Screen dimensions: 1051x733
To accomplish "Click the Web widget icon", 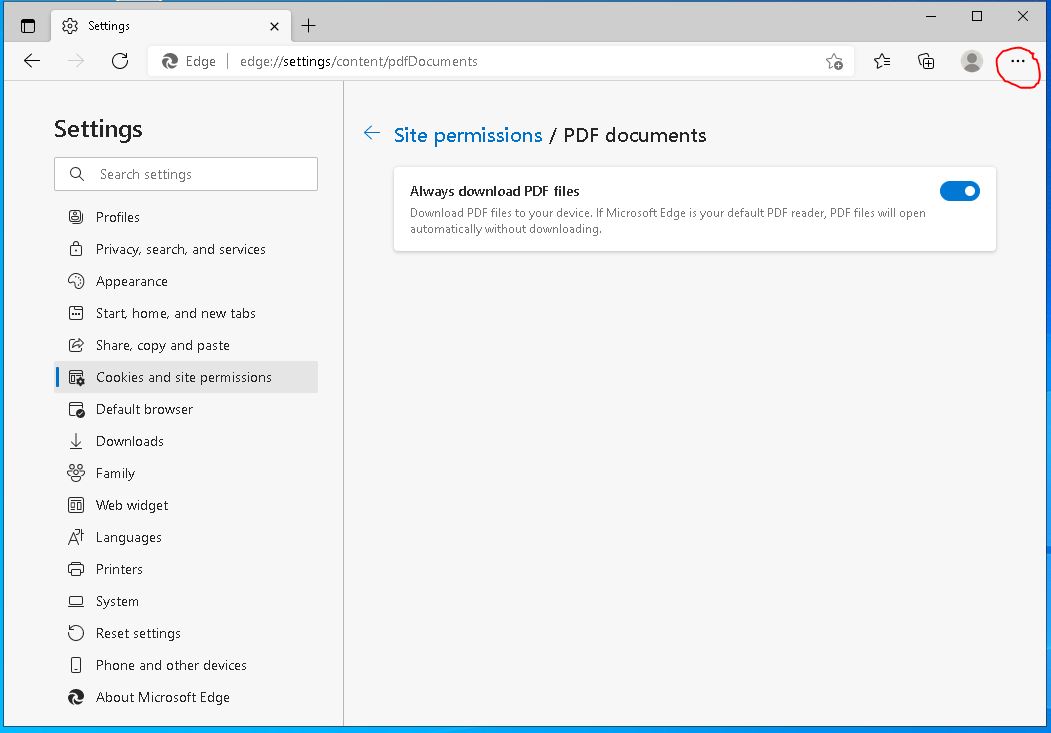I will [76, 505].
